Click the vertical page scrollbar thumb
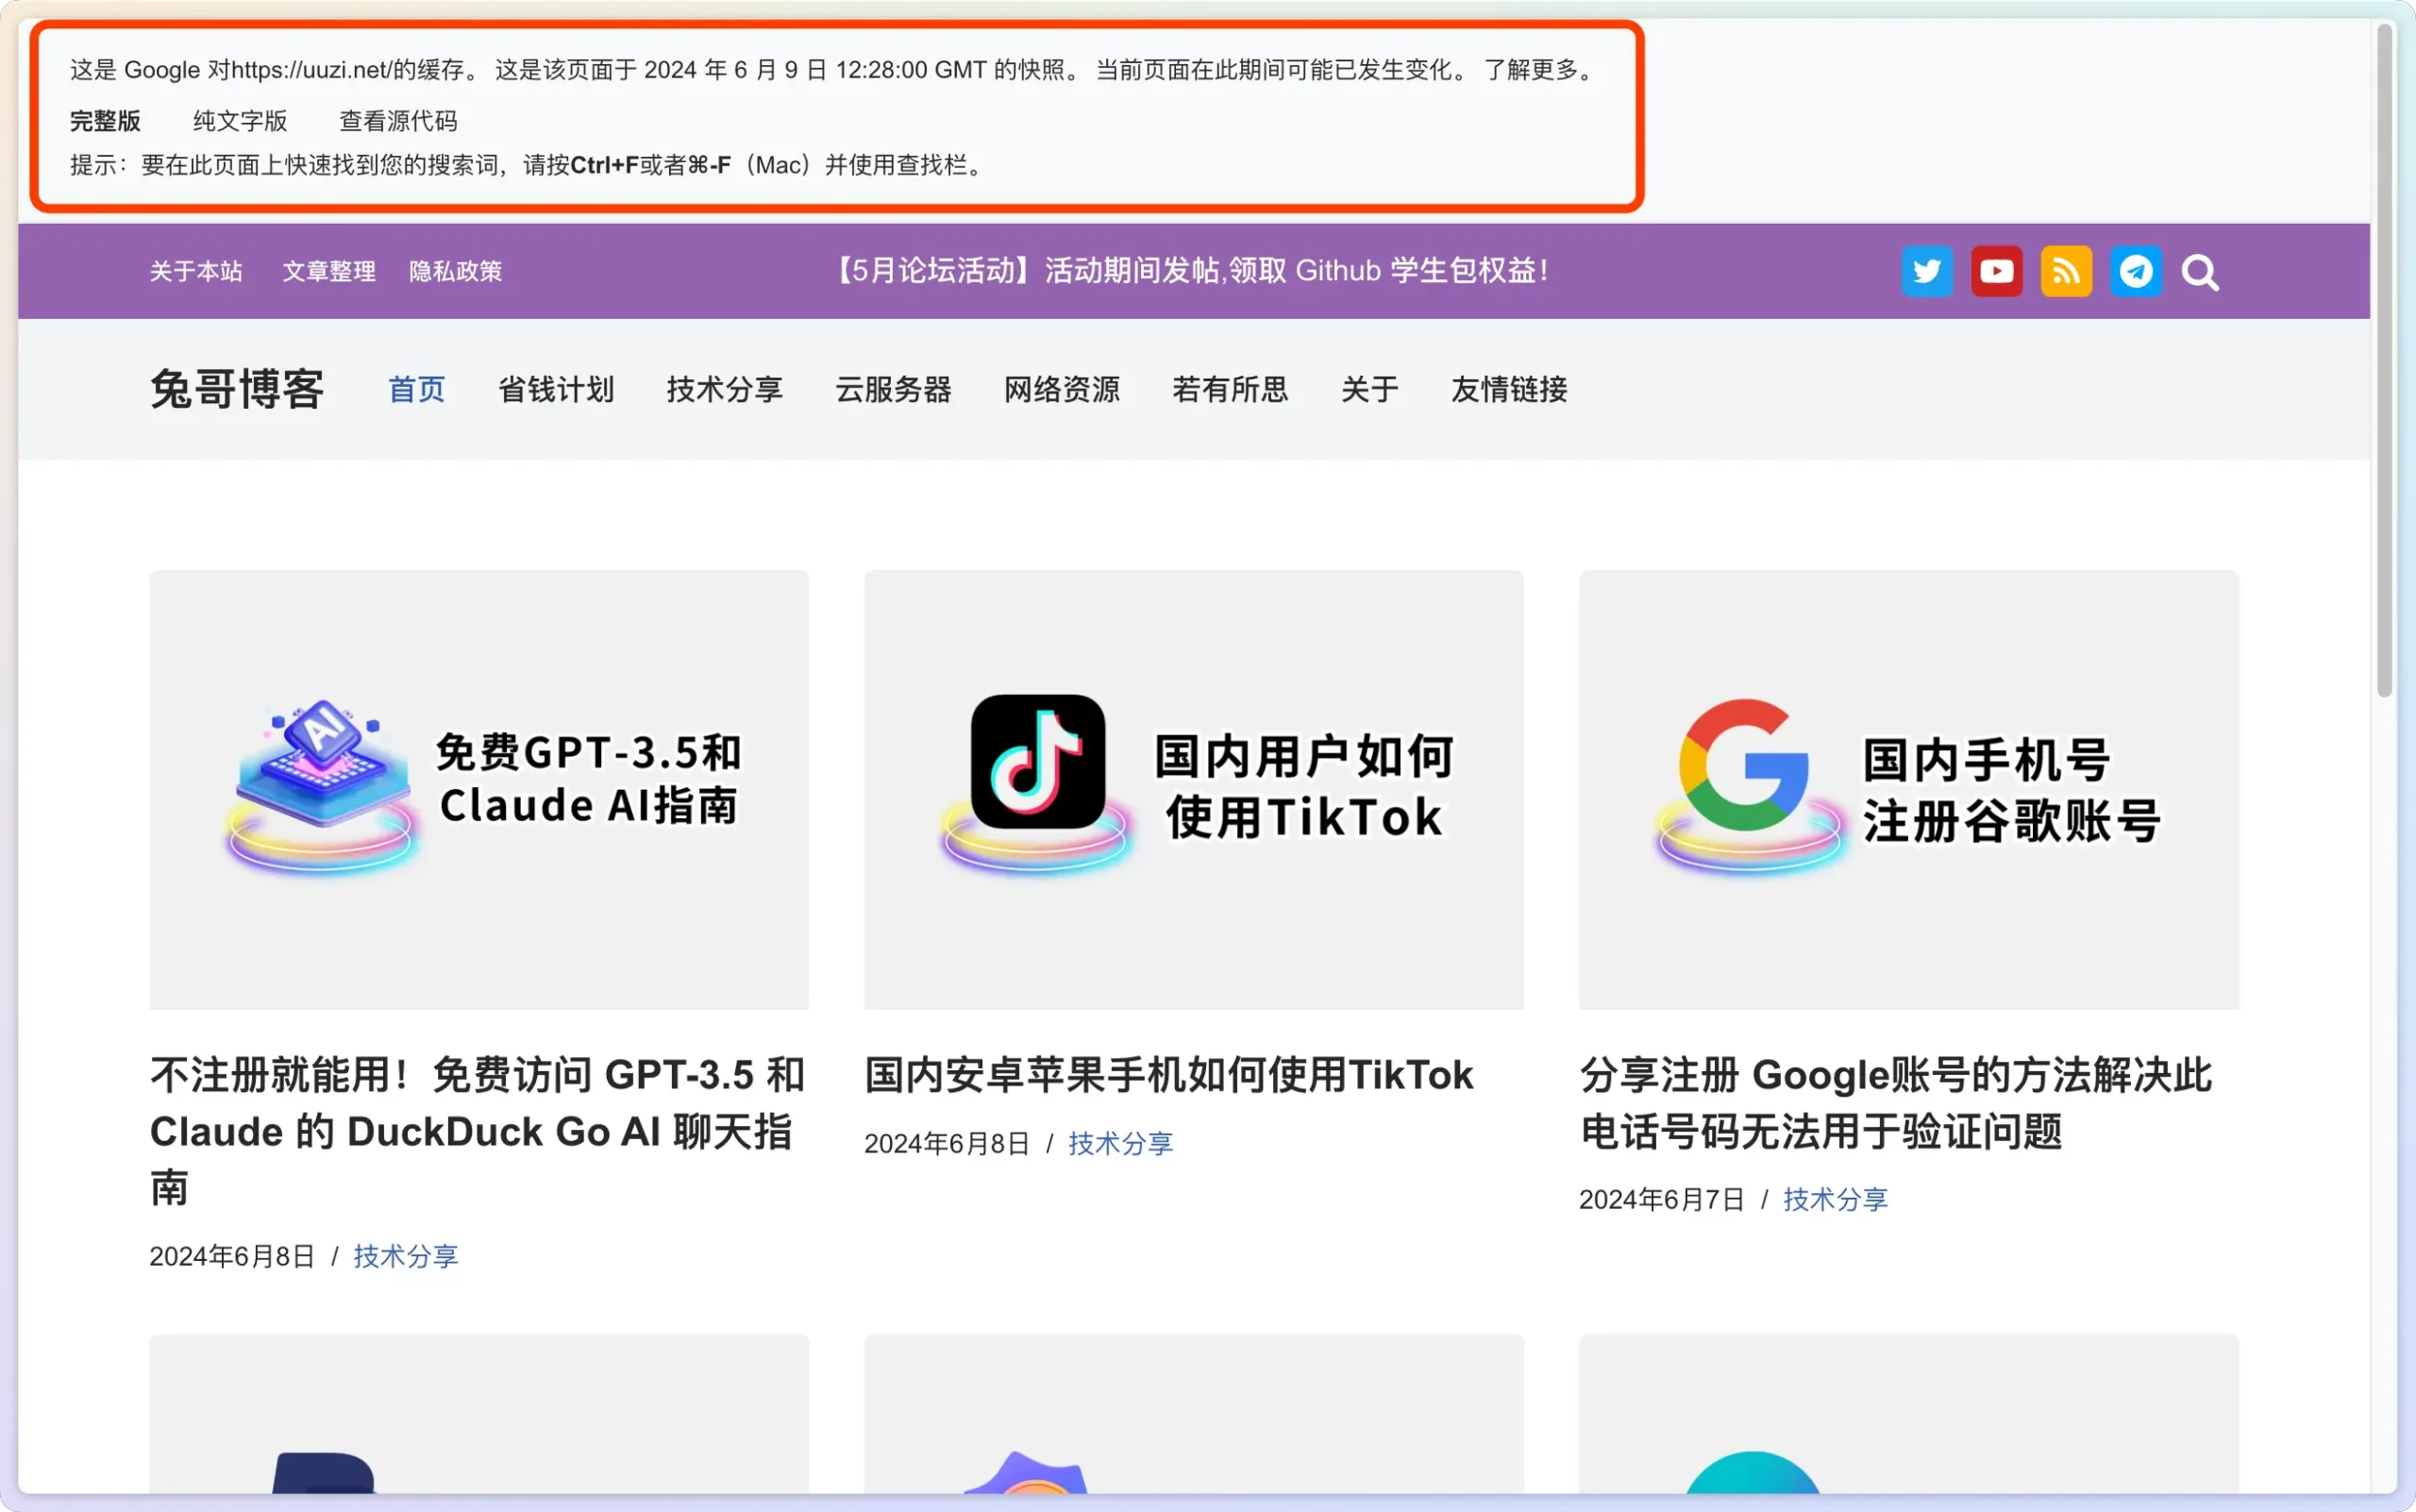 tap(2385, 360)
